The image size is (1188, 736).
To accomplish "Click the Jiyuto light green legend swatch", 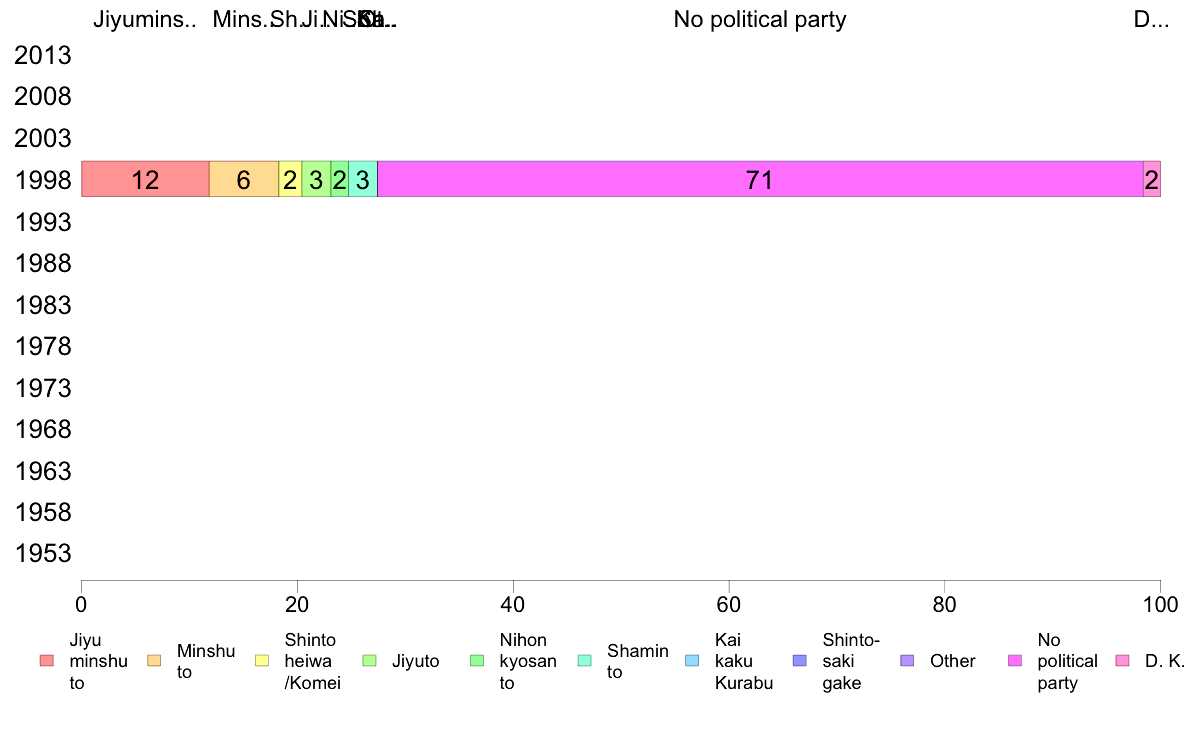I will [x=370, y=661].
